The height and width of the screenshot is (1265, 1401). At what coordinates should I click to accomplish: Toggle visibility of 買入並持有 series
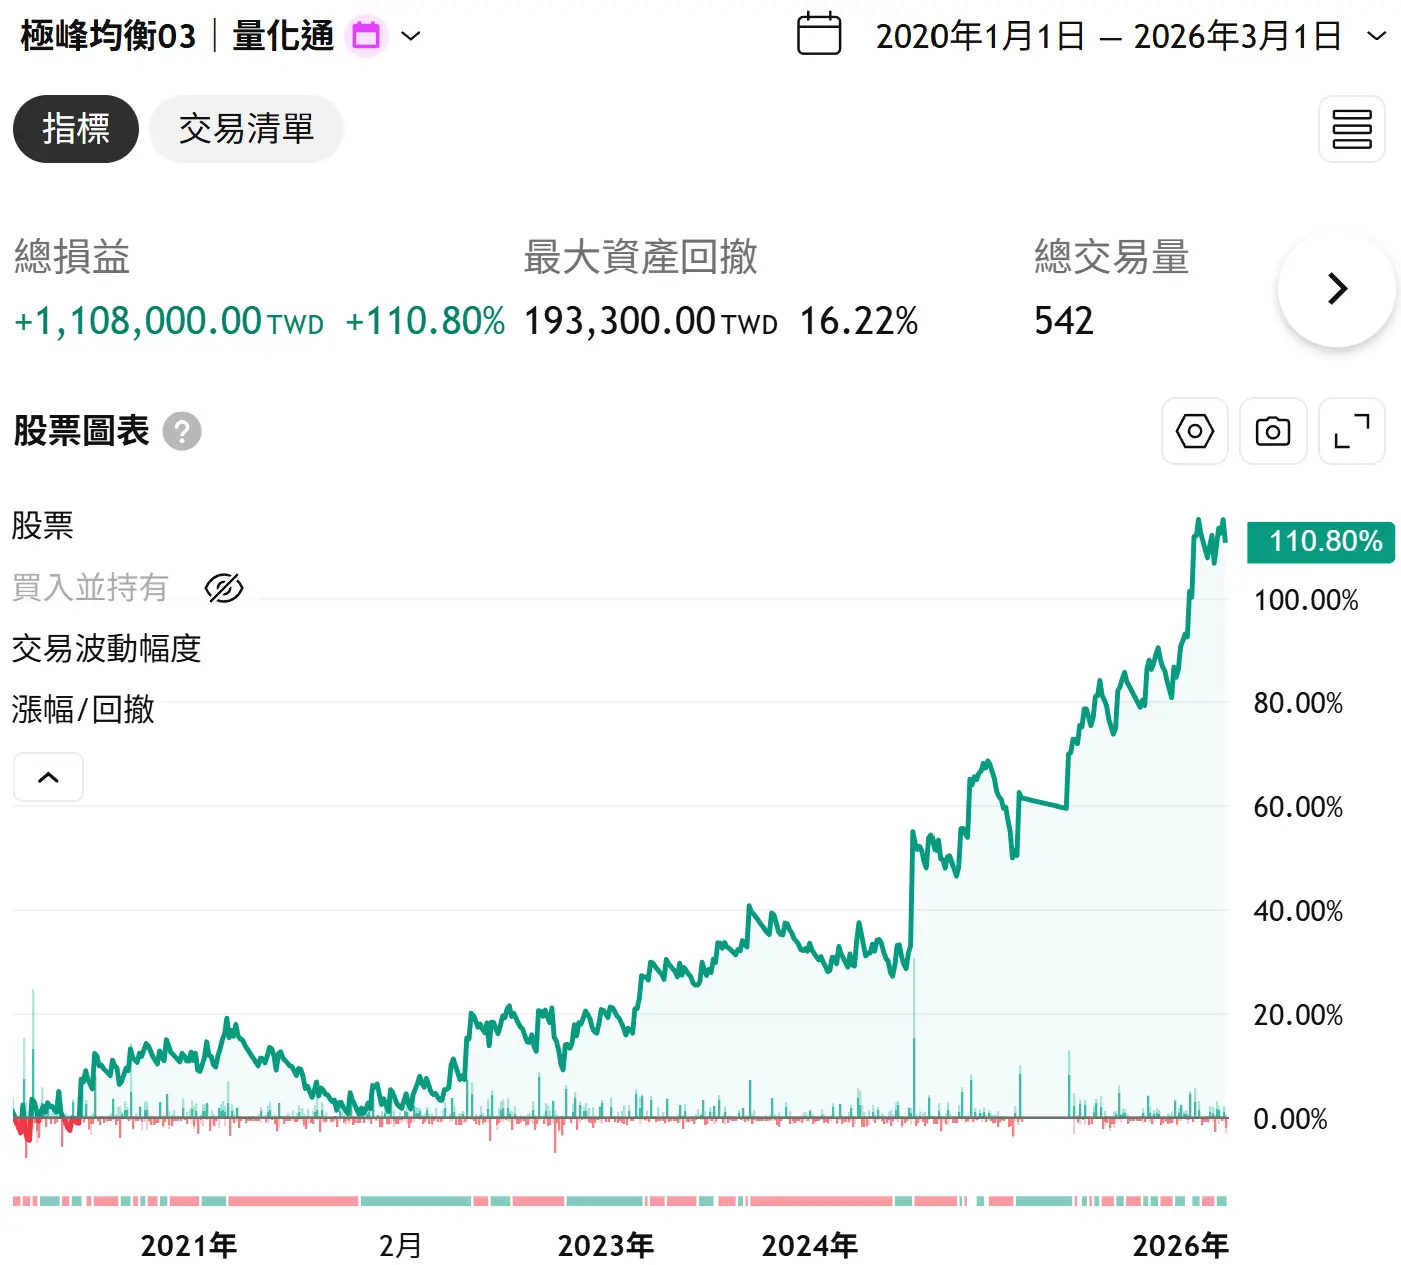click(224, 588)
